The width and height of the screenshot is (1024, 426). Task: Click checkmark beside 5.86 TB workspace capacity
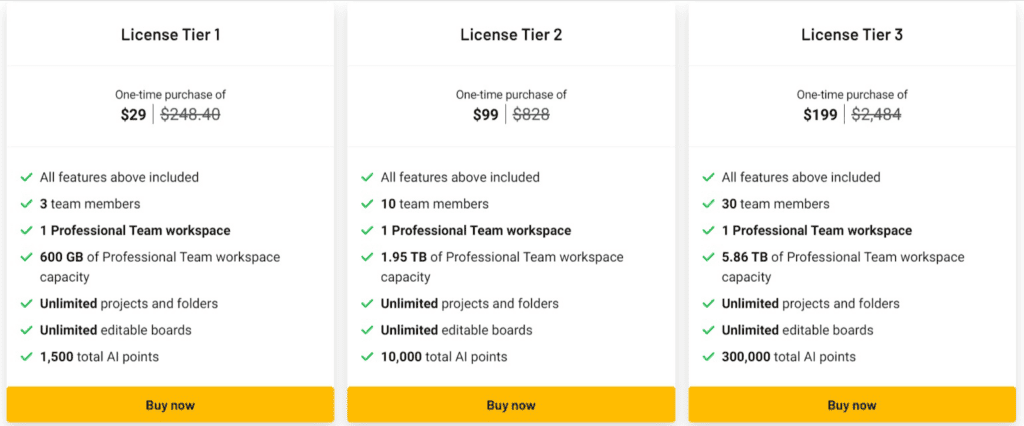(x=709, y=257)
